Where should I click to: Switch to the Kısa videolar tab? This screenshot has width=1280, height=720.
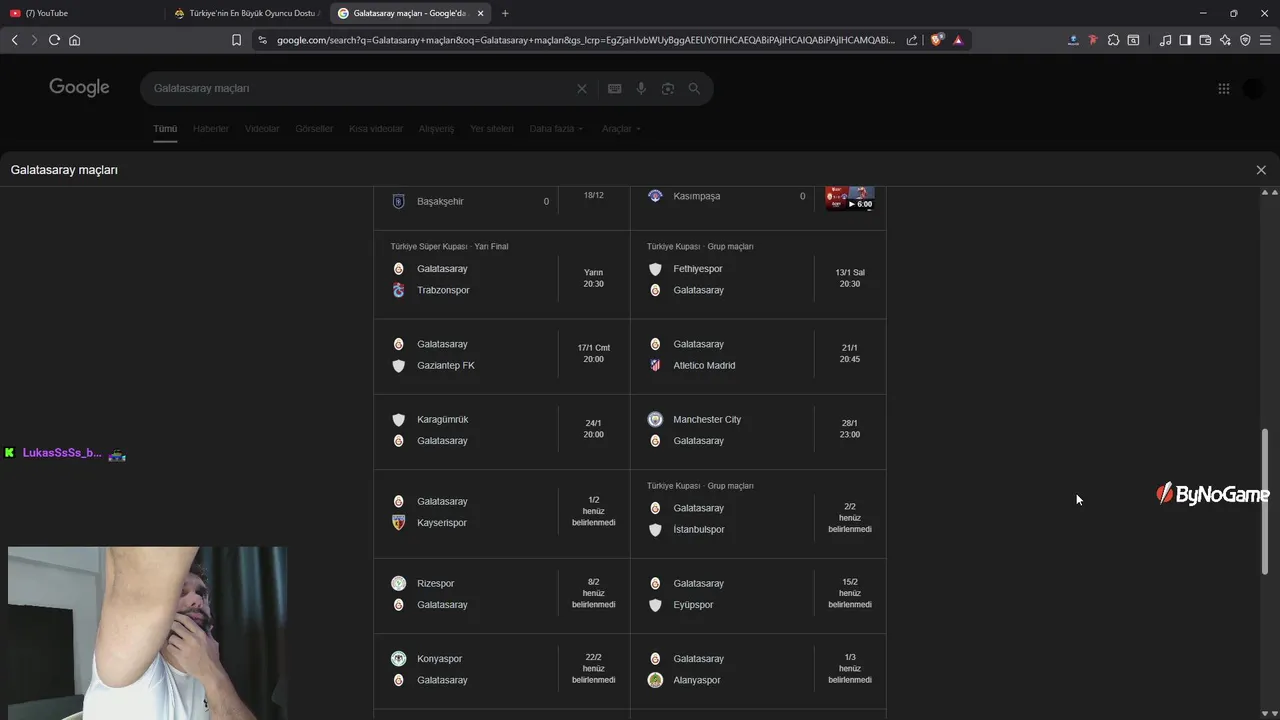pos(376,129)
